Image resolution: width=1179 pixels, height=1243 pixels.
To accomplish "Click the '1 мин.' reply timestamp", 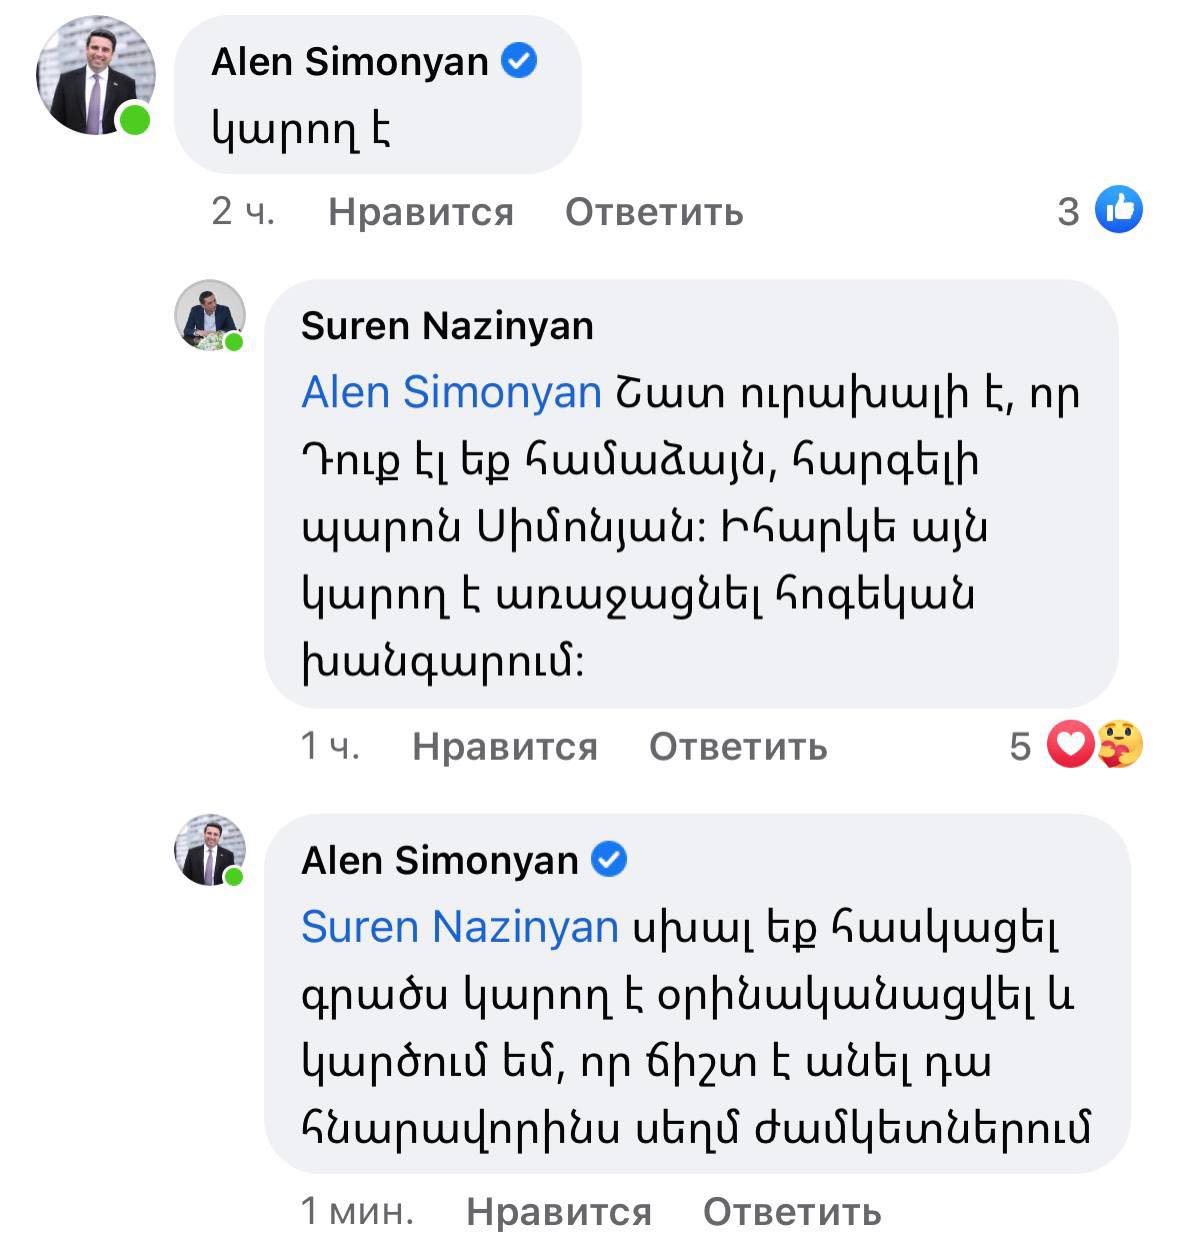I will pos(357,1212).
